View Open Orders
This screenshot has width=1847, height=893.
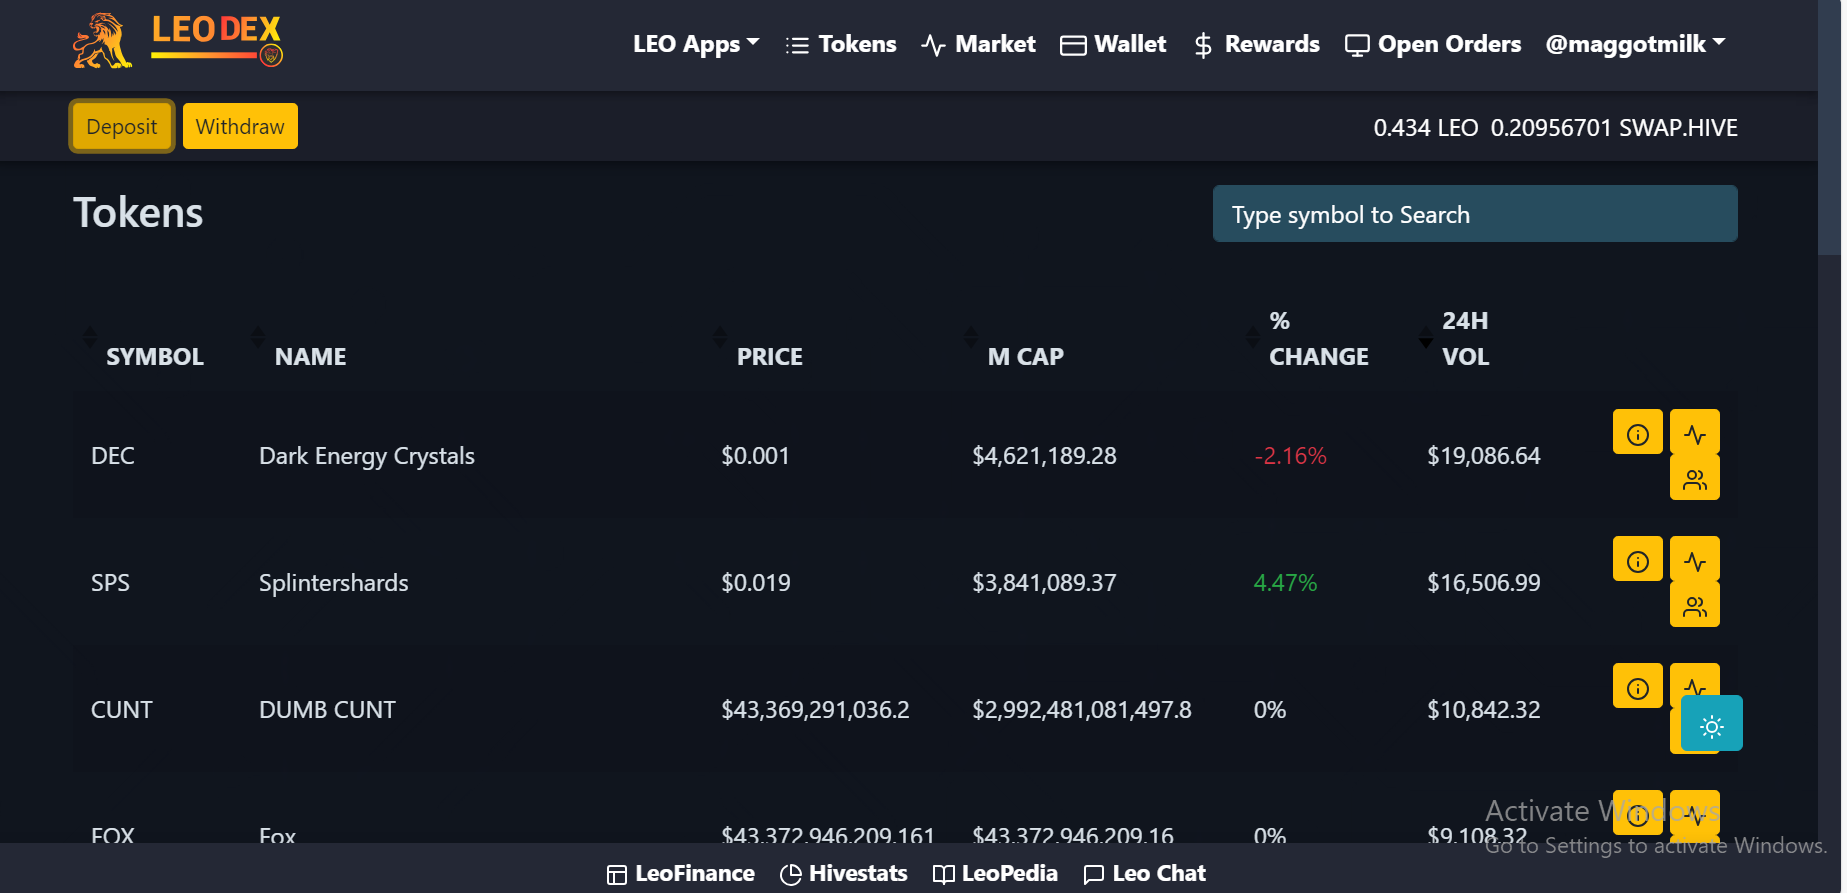point(1433,44)
